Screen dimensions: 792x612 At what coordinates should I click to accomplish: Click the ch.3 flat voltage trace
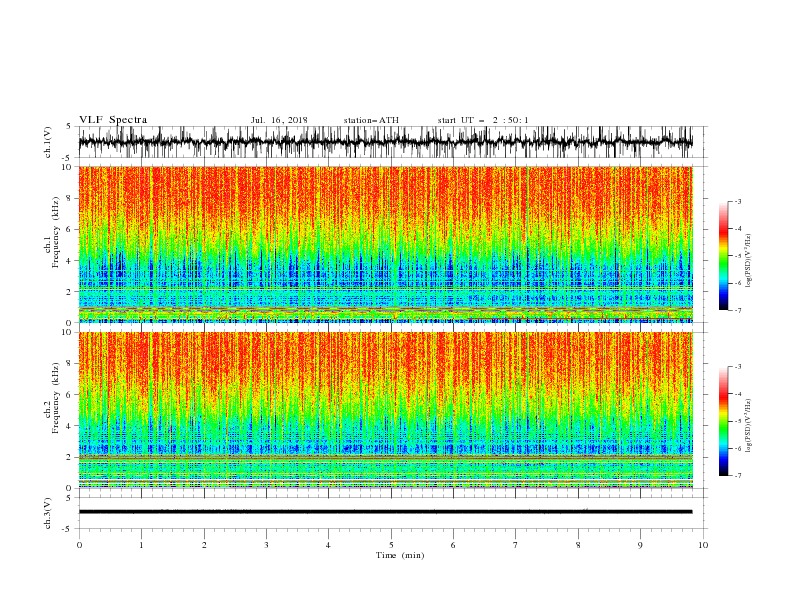(x=385, y=512)
